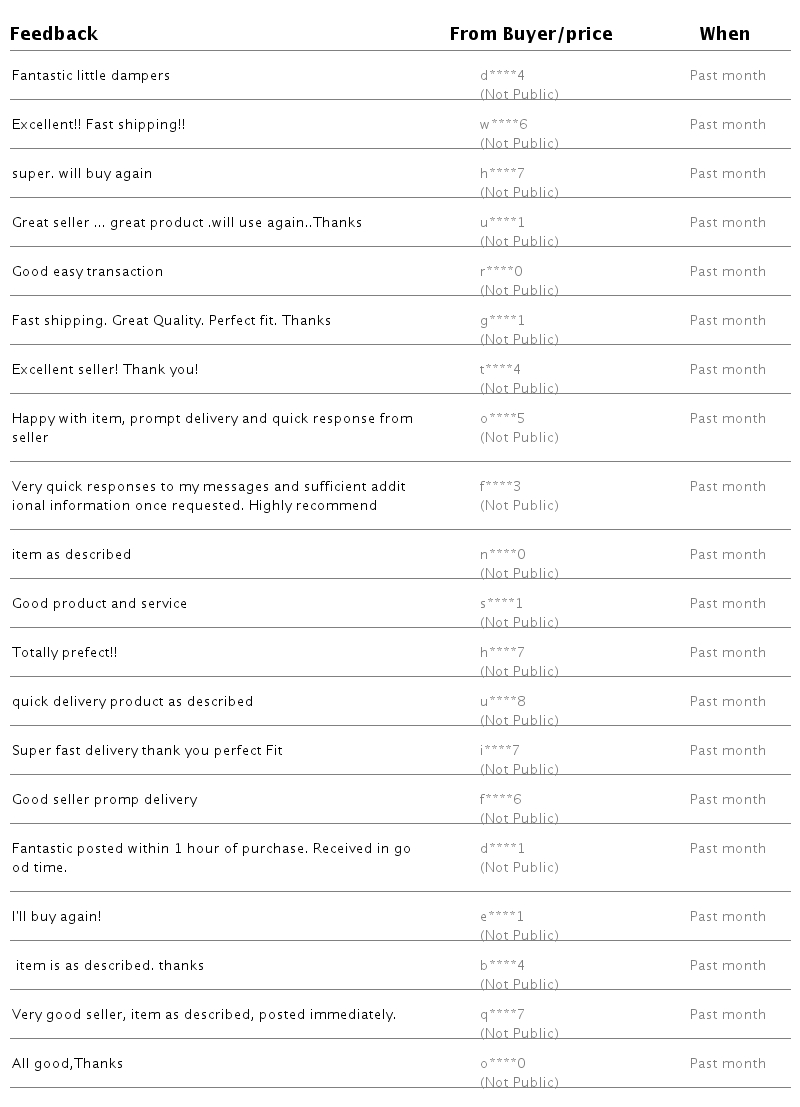Image resolution: width=800 pixels, height=1107 pixels.
Task: Select buyer w****6 username
Action: tap(503, 124)
